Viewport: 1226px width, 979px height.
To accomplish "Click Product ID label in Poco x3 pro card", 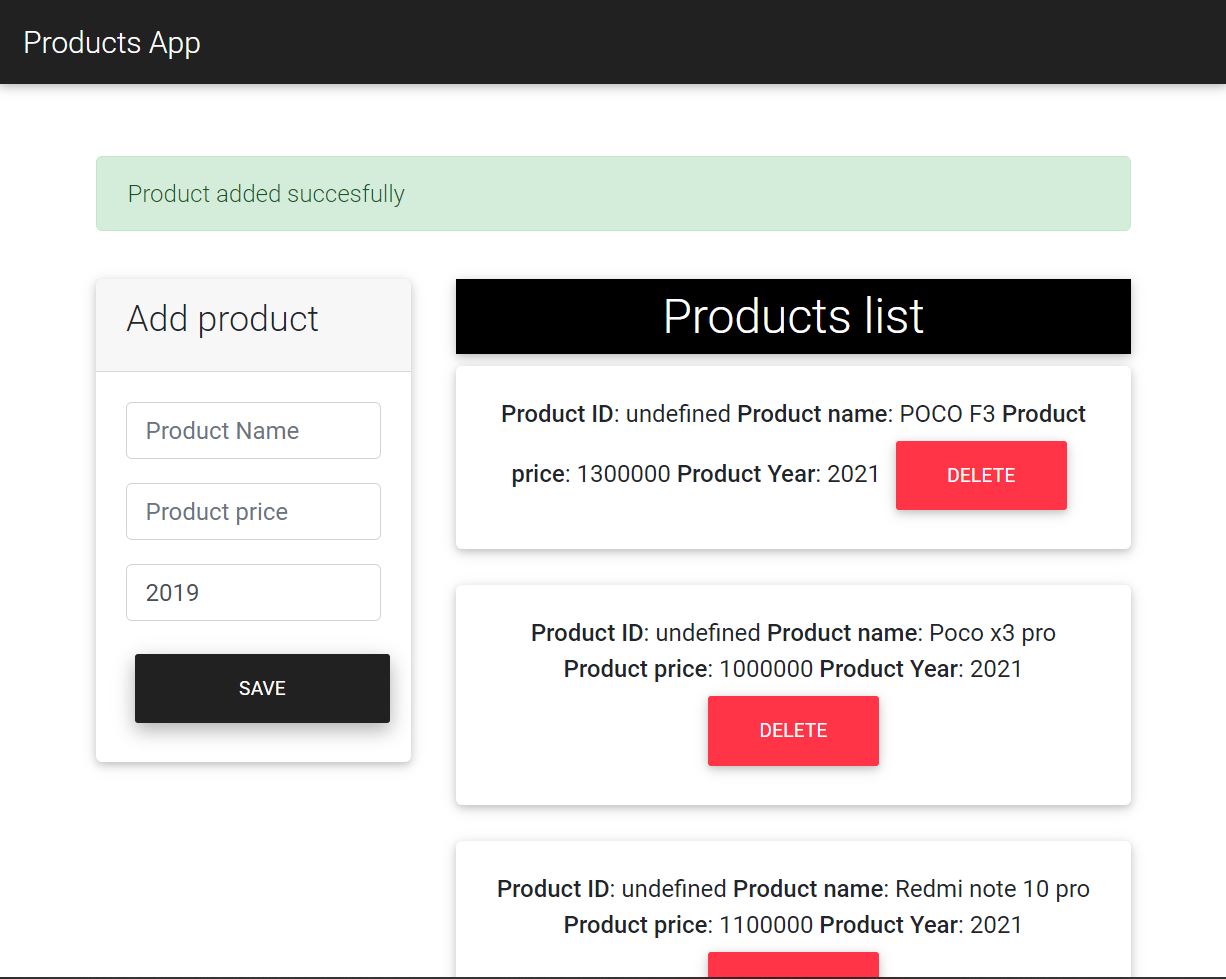I will click(x=587, y=633).
